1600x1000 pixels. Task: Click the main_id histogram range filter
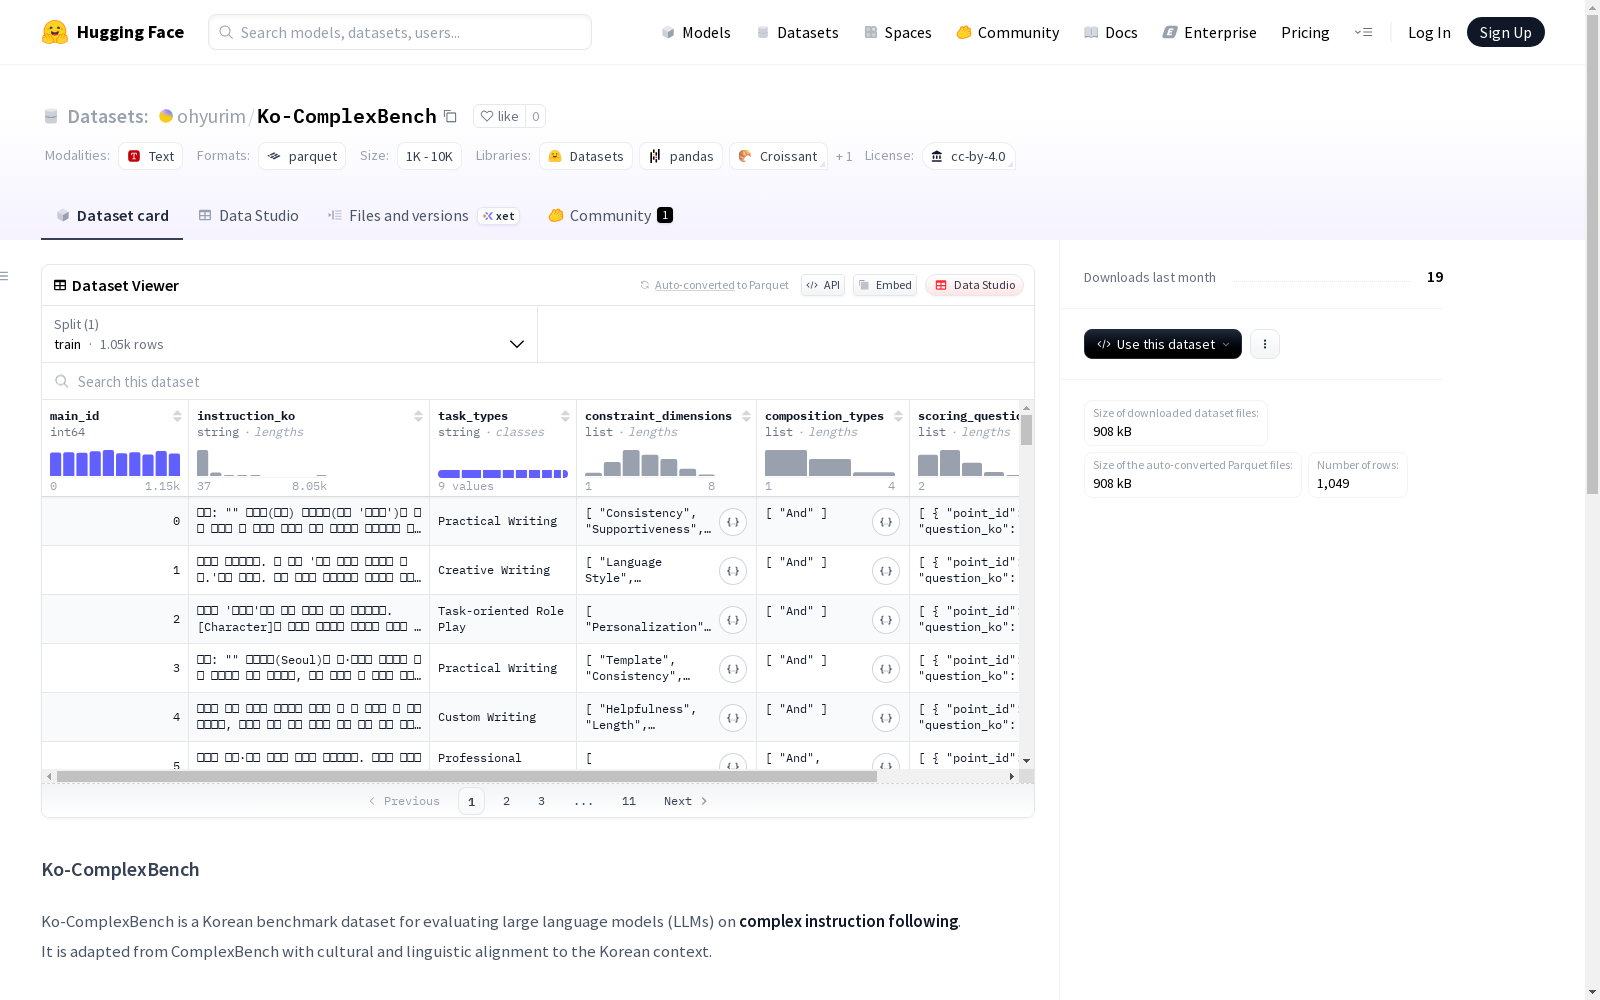[115, 462]
